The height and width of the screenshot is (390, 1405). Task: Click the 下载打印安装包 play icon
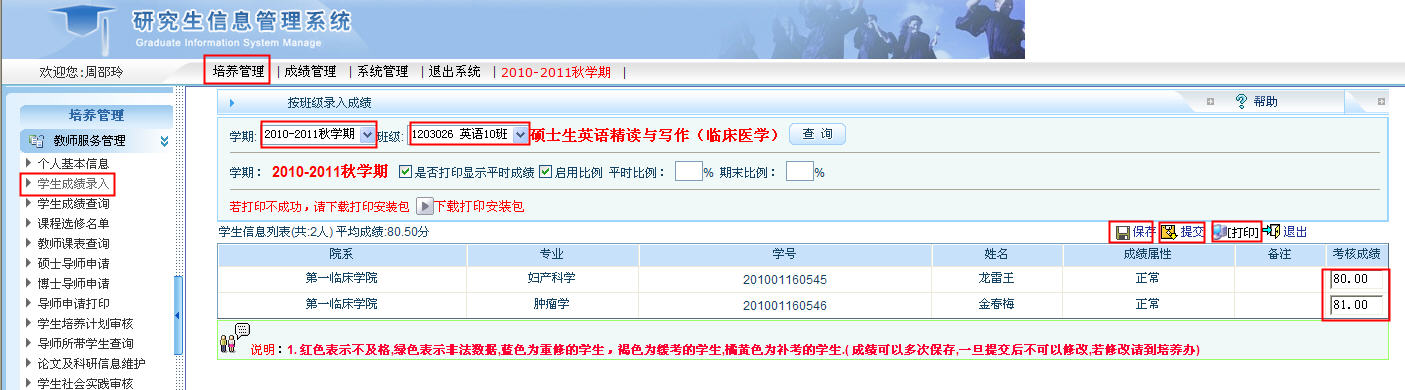tap(424, 207)
